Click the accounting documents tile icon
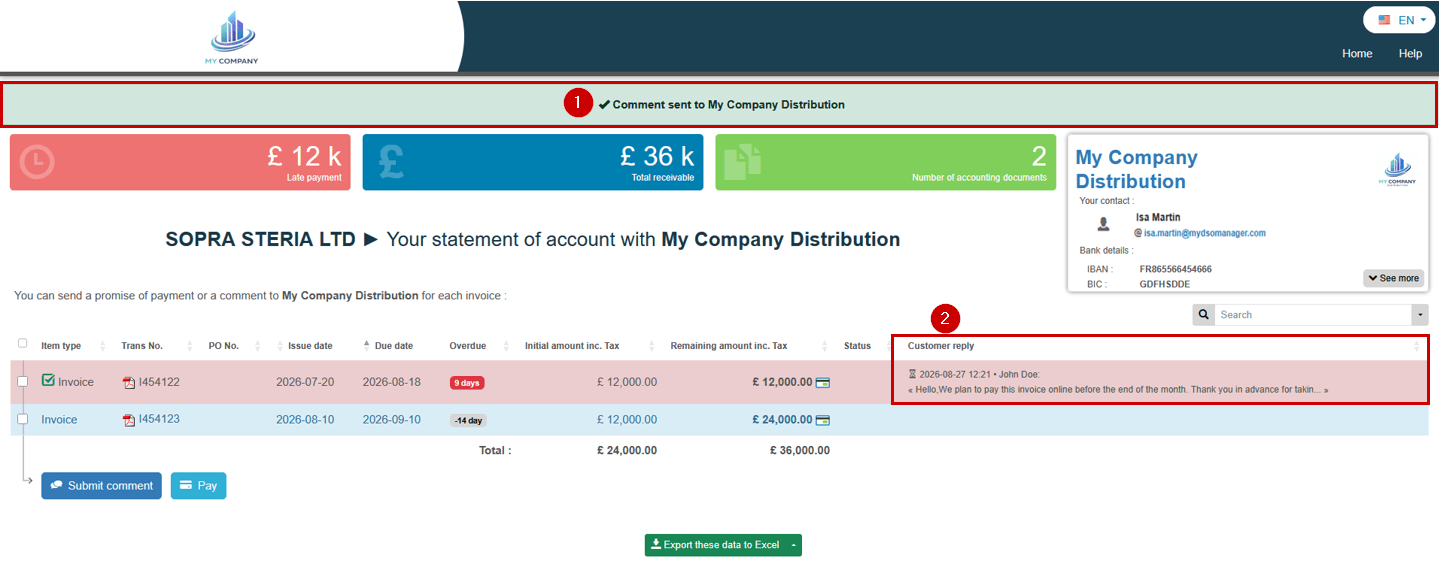 [x=742, y=162]
